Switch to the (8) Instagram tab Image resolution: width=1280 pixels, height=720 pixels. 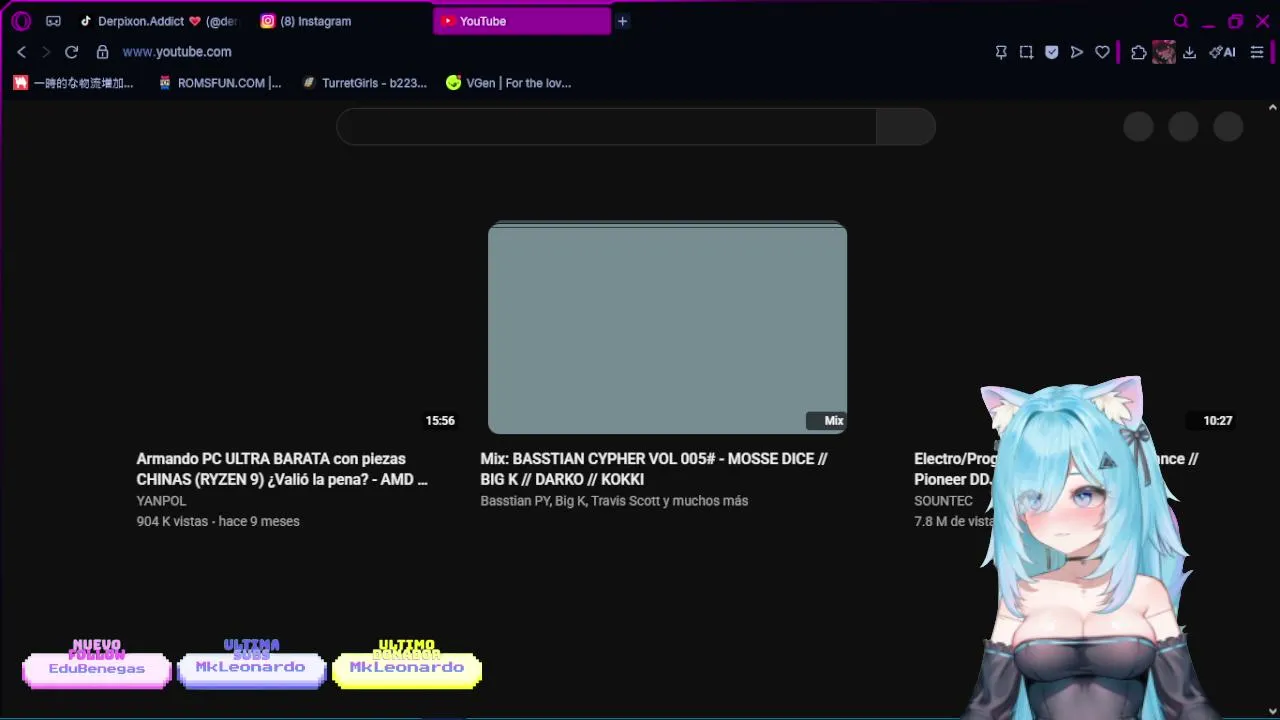click(339, 21)
